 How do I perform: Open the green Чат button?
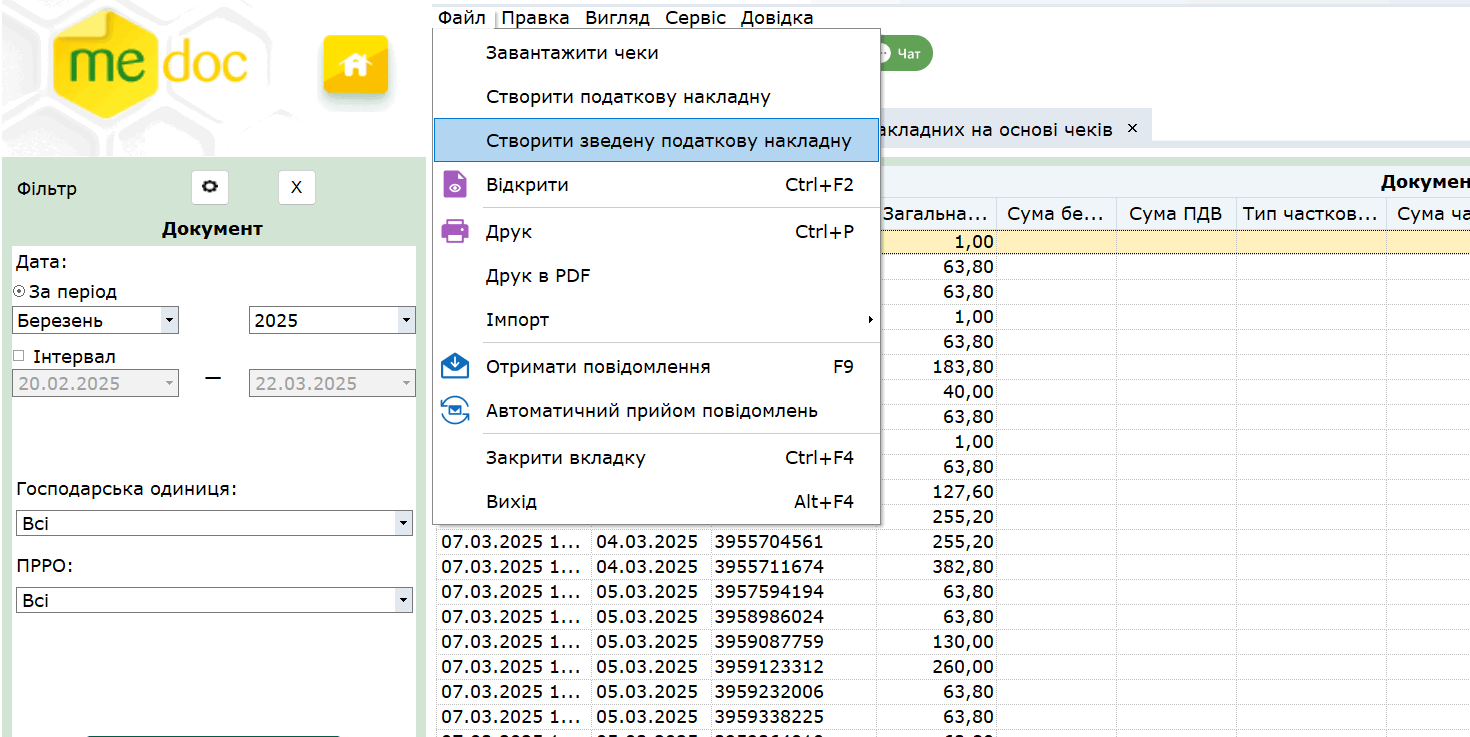point(905,54)
